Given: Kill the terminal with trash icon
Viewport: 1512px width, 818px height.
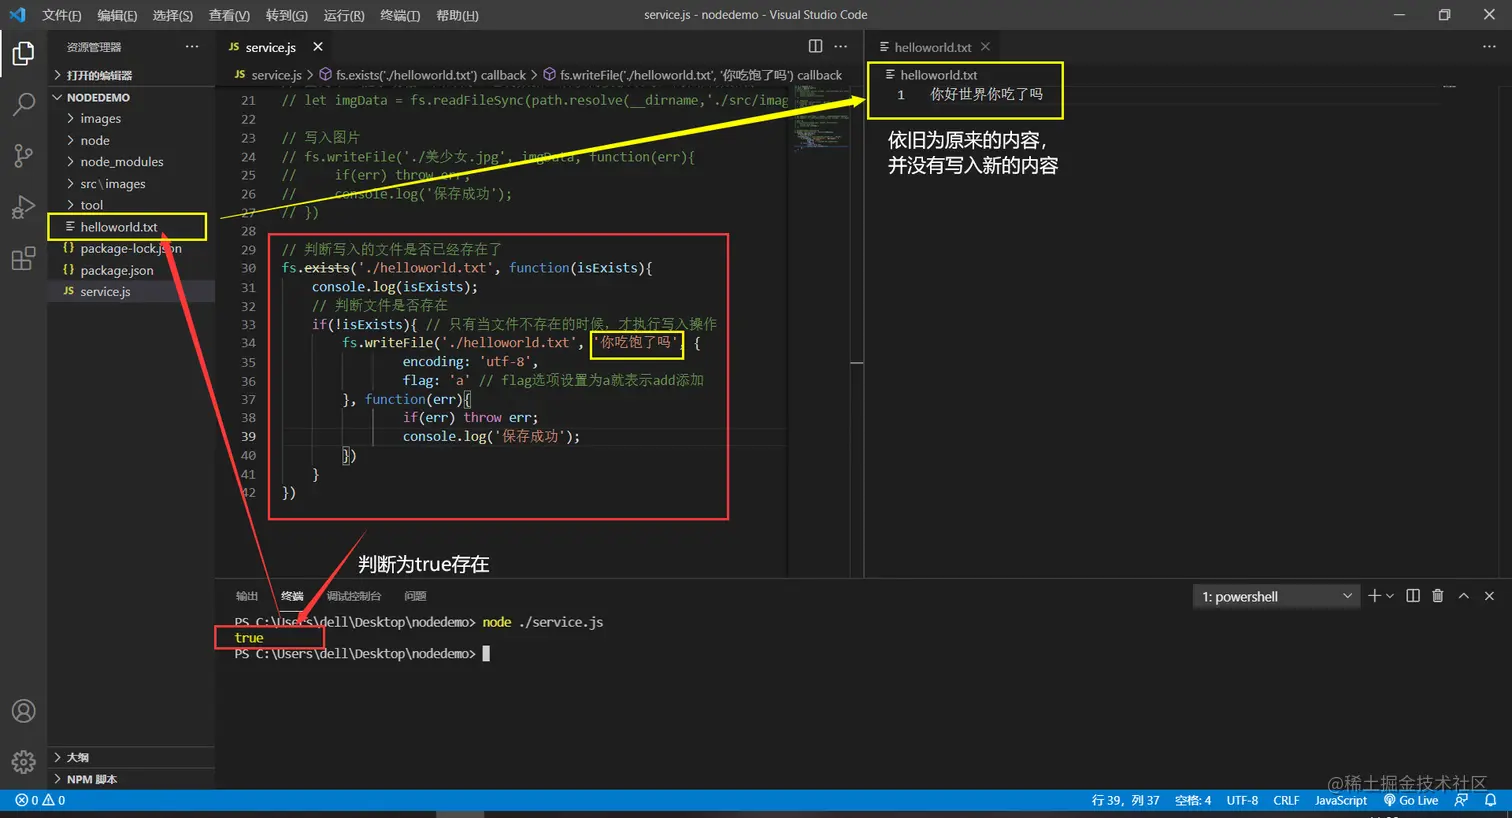Looking at the screenshot, I should pos(1438,596).
